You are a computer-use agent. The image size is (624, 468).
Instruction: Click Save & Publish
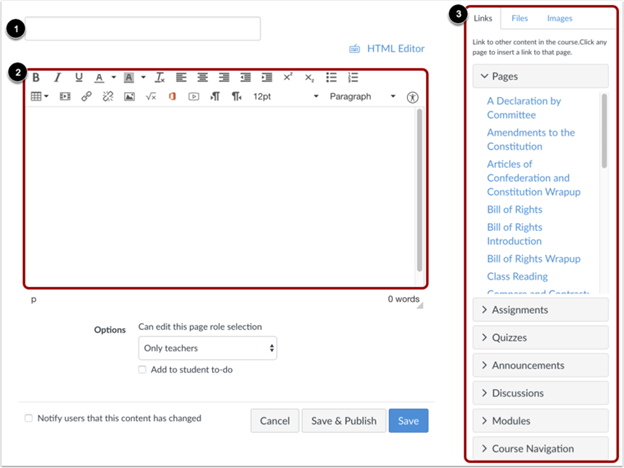(344, 421)
